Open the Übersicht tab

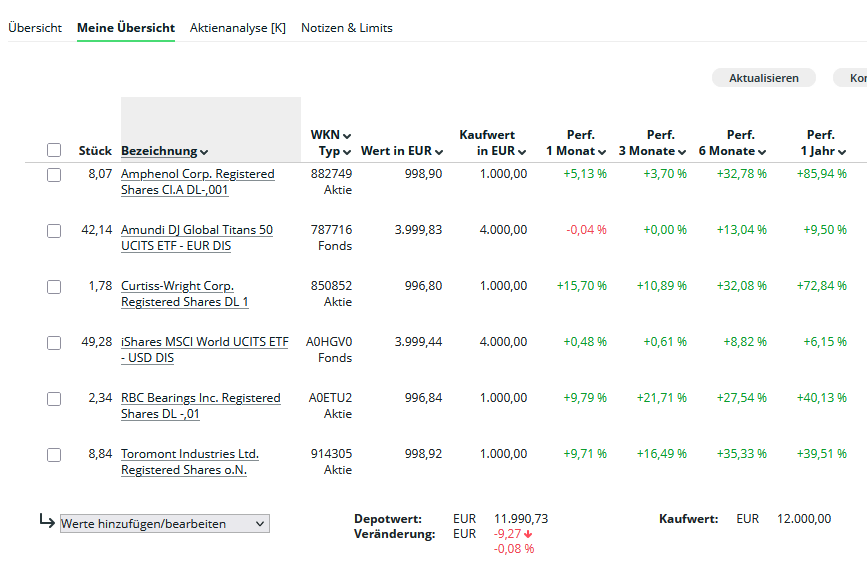click(x=35, y=28)
